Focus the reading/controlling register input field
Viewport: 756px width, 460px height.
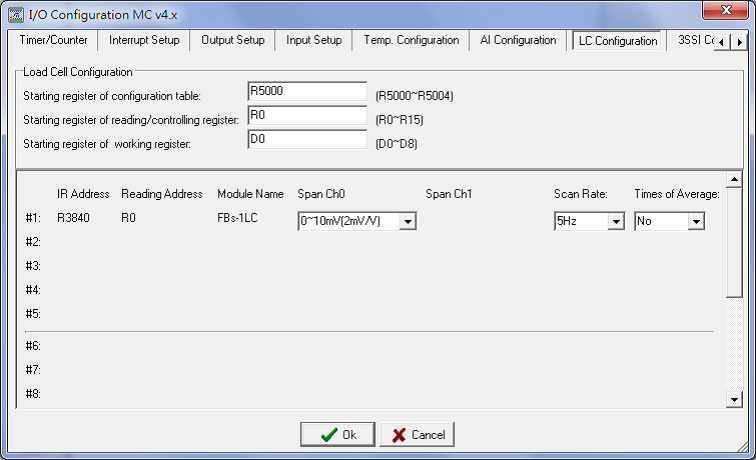[x=307, y=116]
